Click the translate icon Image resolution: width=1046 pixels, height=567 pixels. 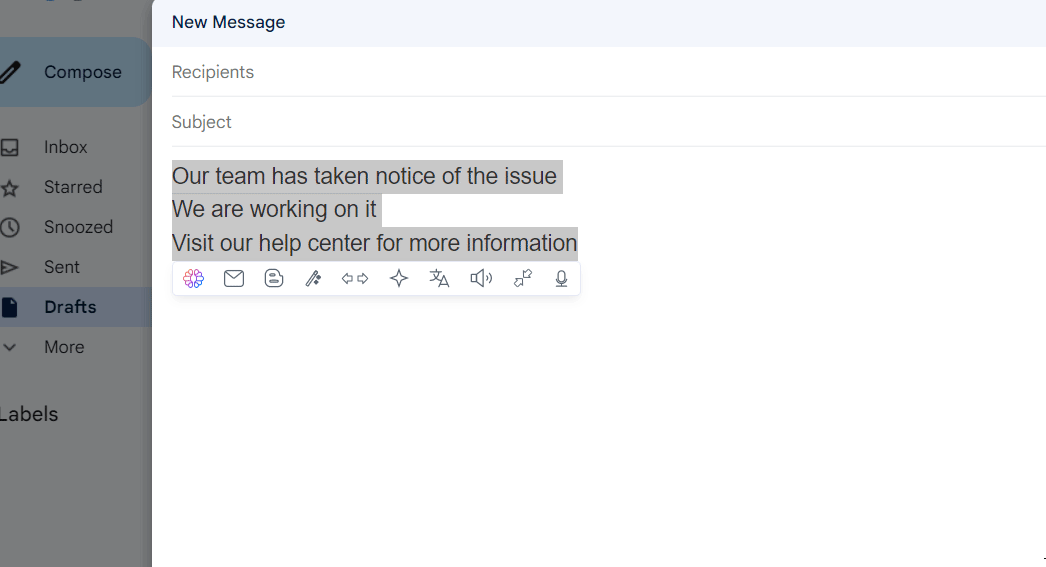point(439,279)
